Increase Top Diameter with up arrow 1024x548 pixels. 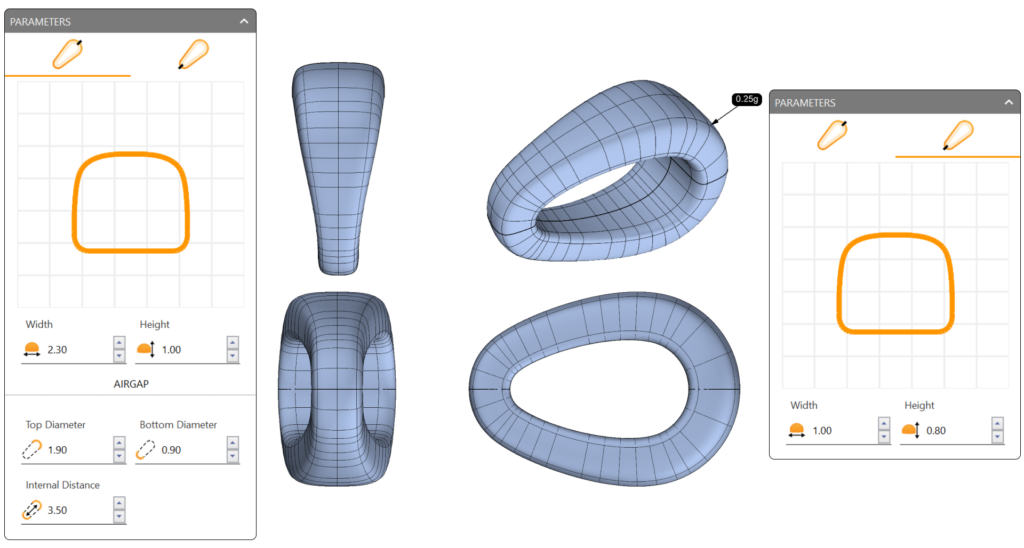pyautogui.click(x=119, y=445)
